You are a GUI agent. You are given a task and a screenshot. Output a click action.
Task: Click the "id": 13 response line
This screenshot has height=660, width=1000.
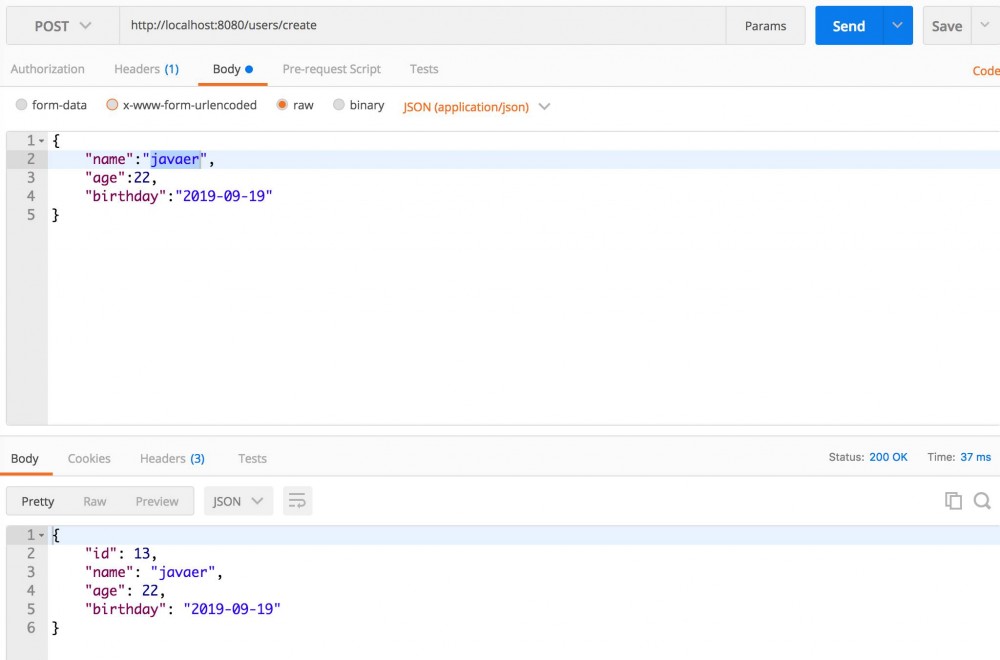121,554
